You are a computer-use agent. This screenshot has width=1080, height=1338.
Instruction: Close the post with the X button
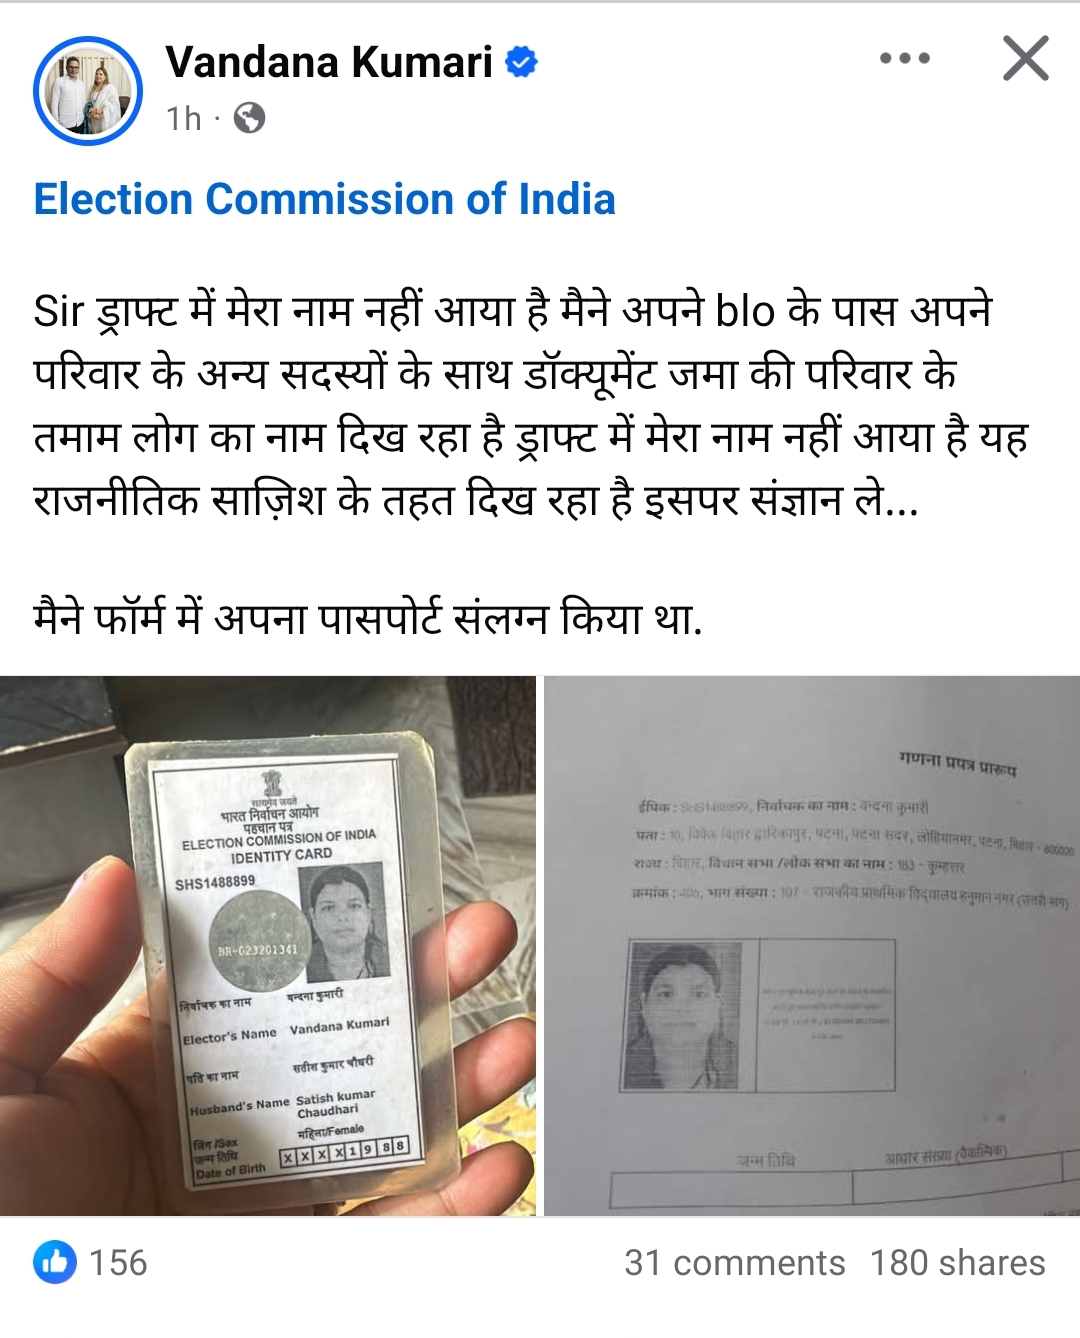point(1026,58)
